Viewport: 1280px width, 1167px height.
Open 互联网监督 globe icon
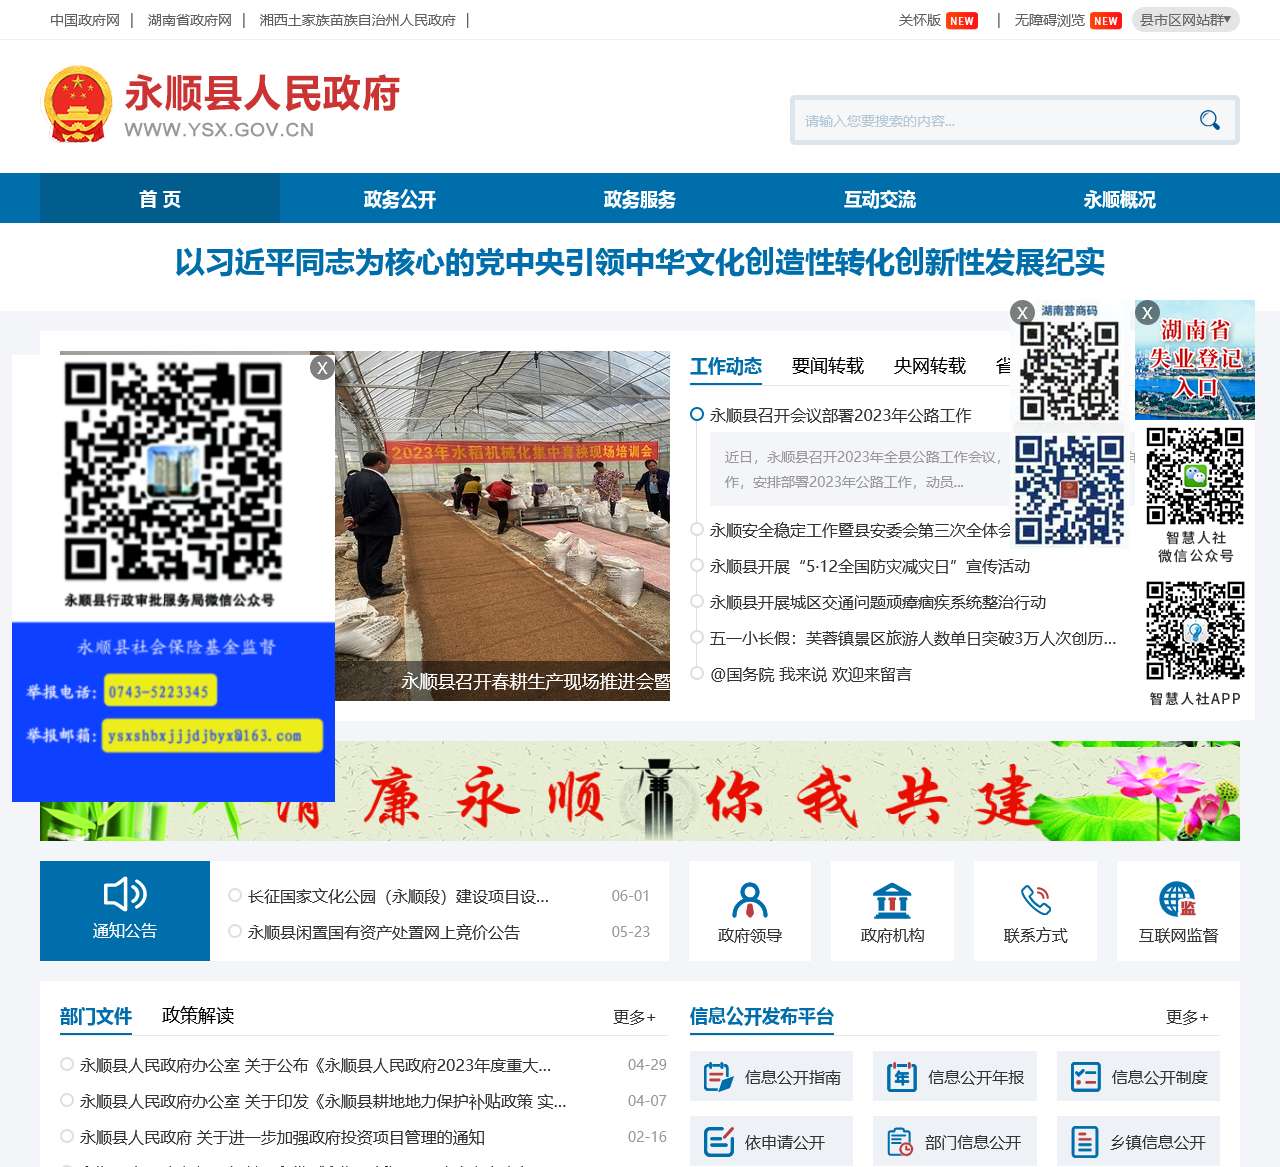click(1178, 900)
